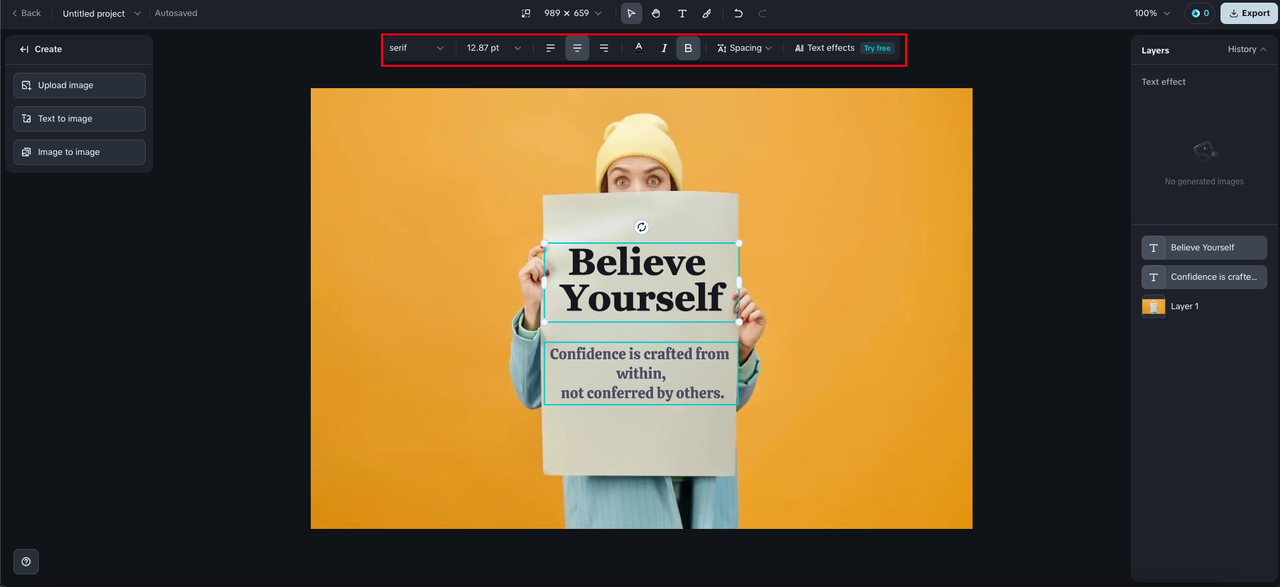
Task: Align text to the right
Action: [604, 48]
